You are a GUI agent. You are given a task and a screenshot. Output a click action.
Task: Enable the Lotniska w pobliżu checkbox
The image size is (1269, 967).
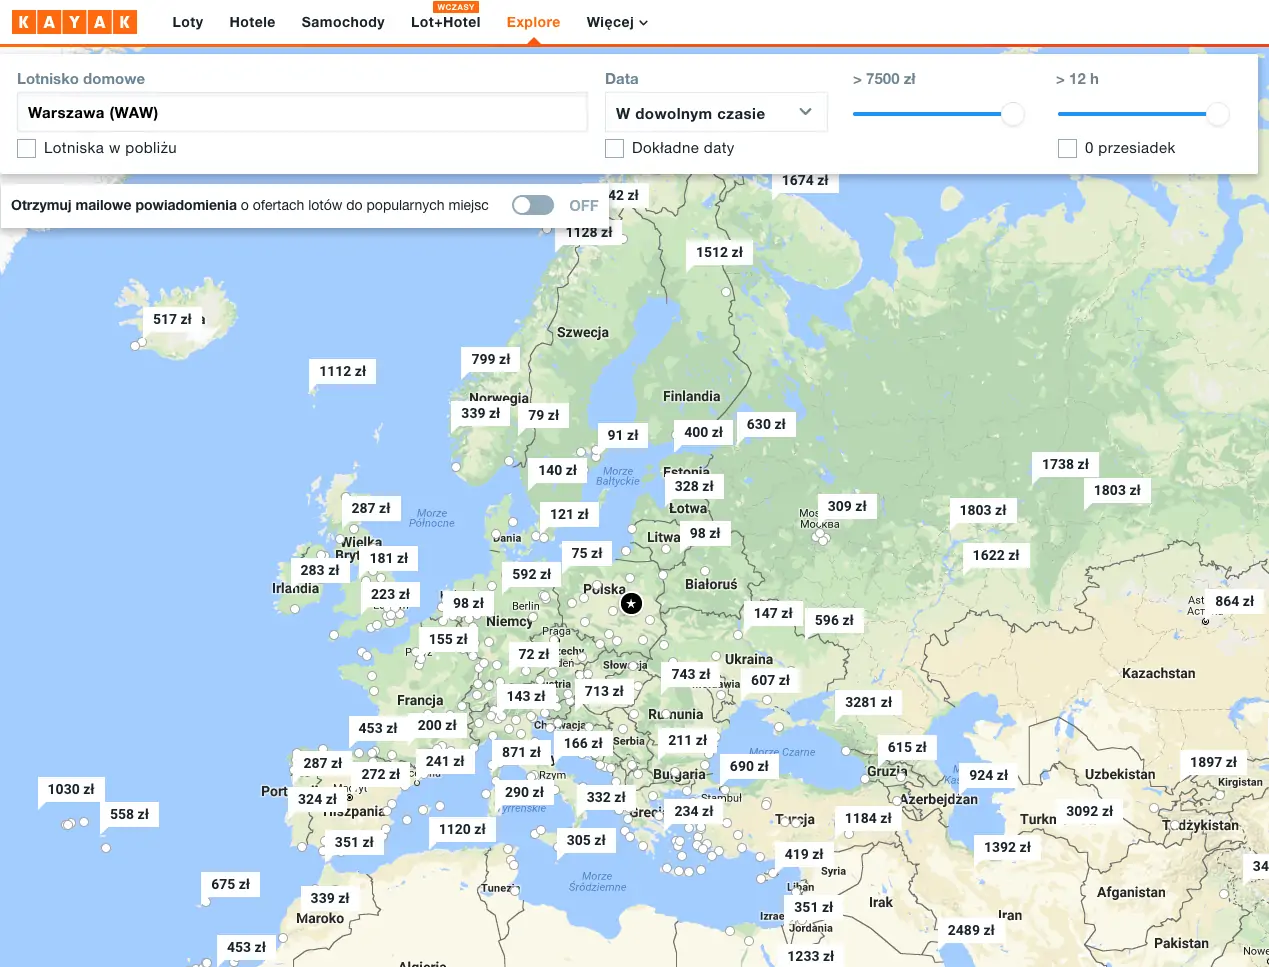coord(27,148)
